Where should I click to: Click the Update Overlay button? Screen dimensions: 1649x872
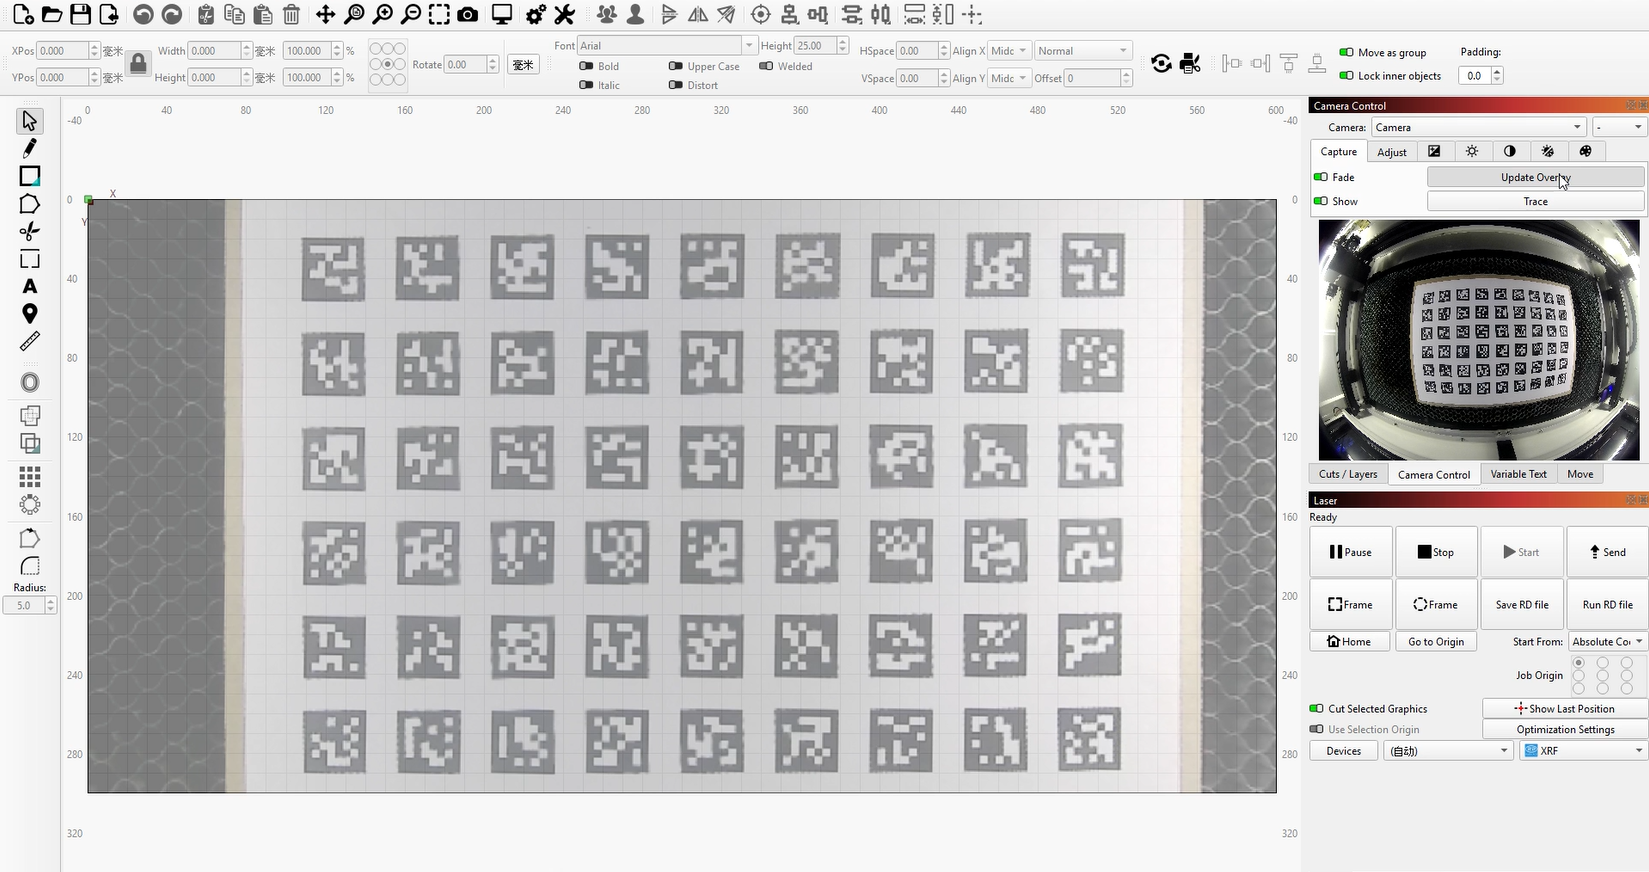[x=1534, y=177]
